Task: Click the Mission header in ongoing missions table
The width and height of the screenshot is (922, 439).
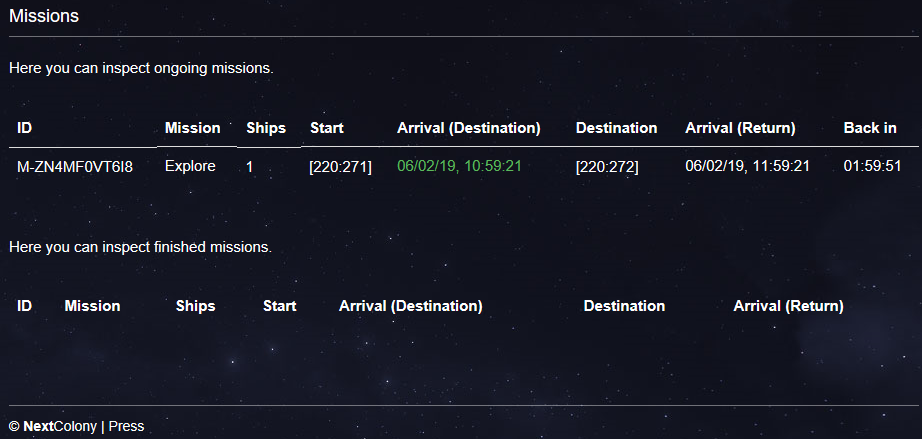Action: [x=192, y=128]
